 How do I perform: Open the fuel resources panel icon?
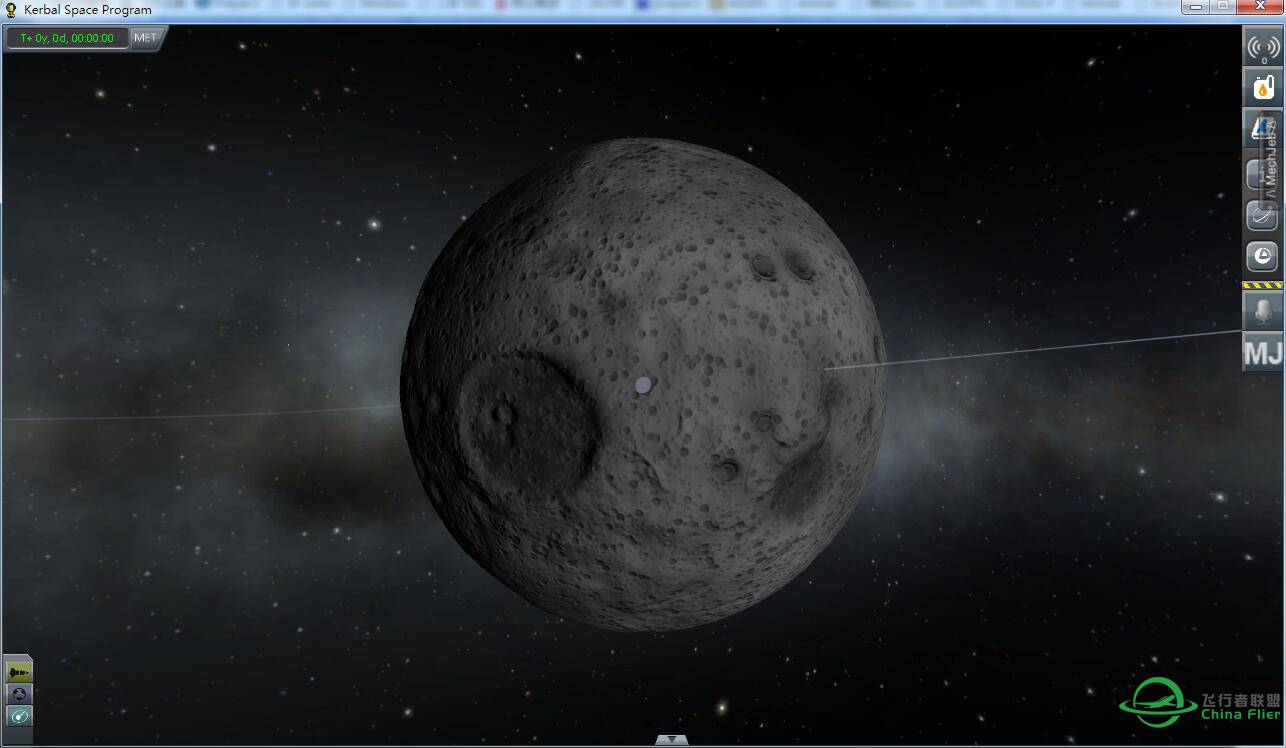tap(1262, 88)
